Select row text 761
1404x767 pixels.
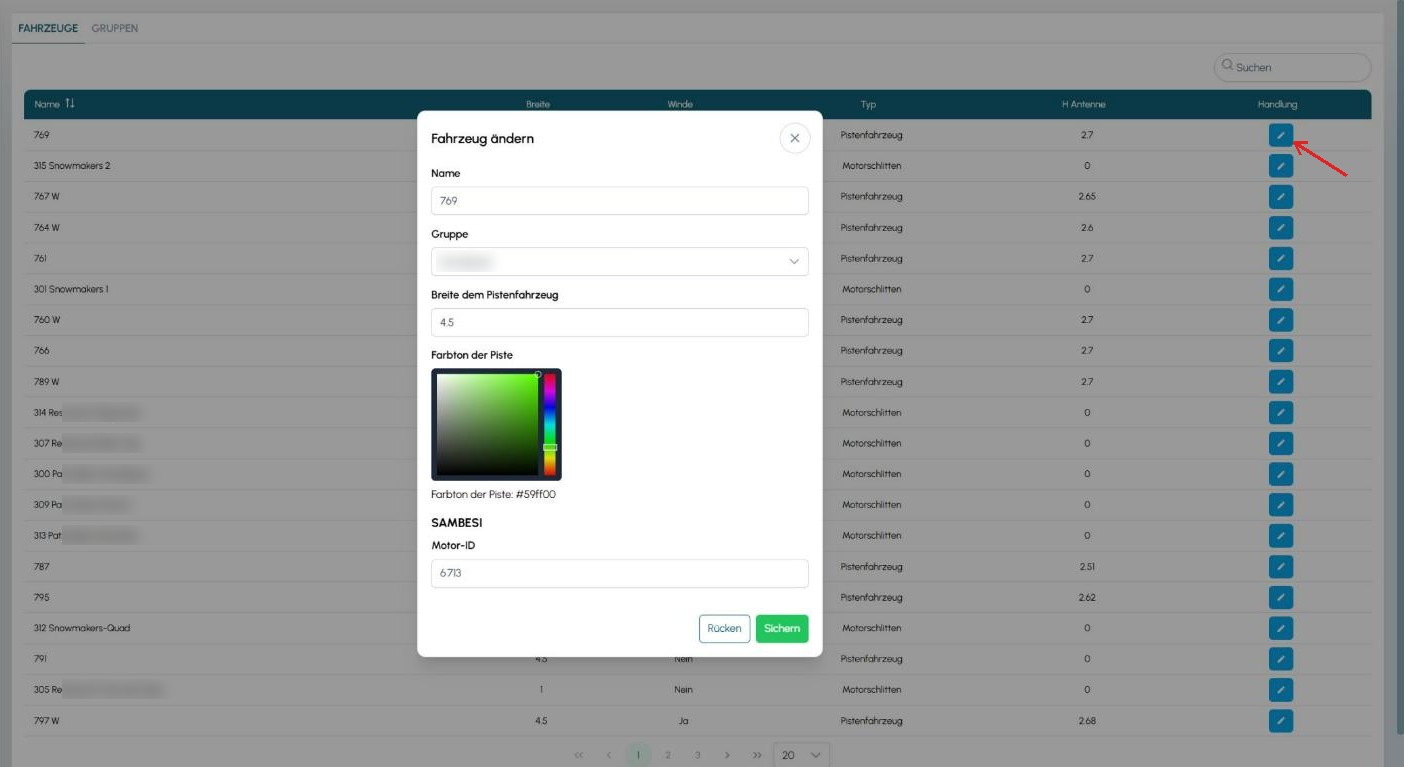click(x=41, y=258)
